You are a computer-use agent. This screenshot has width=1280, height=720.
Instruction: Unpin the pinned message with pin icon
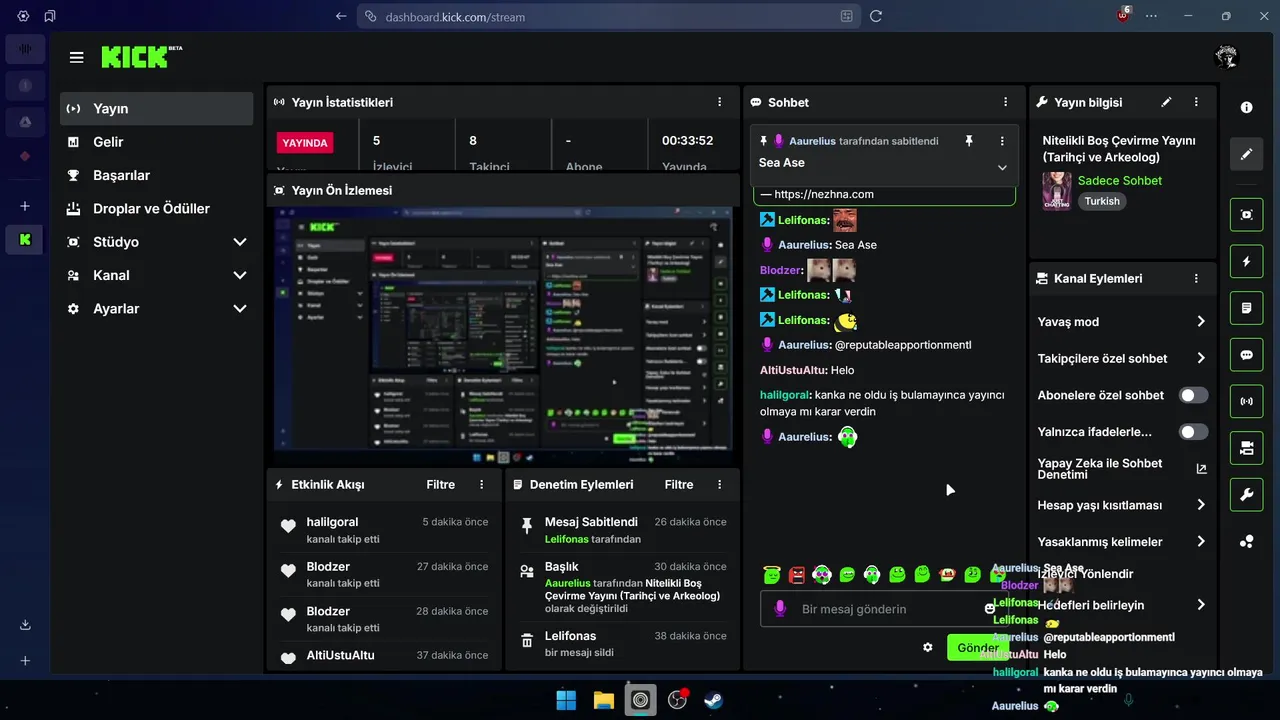(x=968, y=141)
